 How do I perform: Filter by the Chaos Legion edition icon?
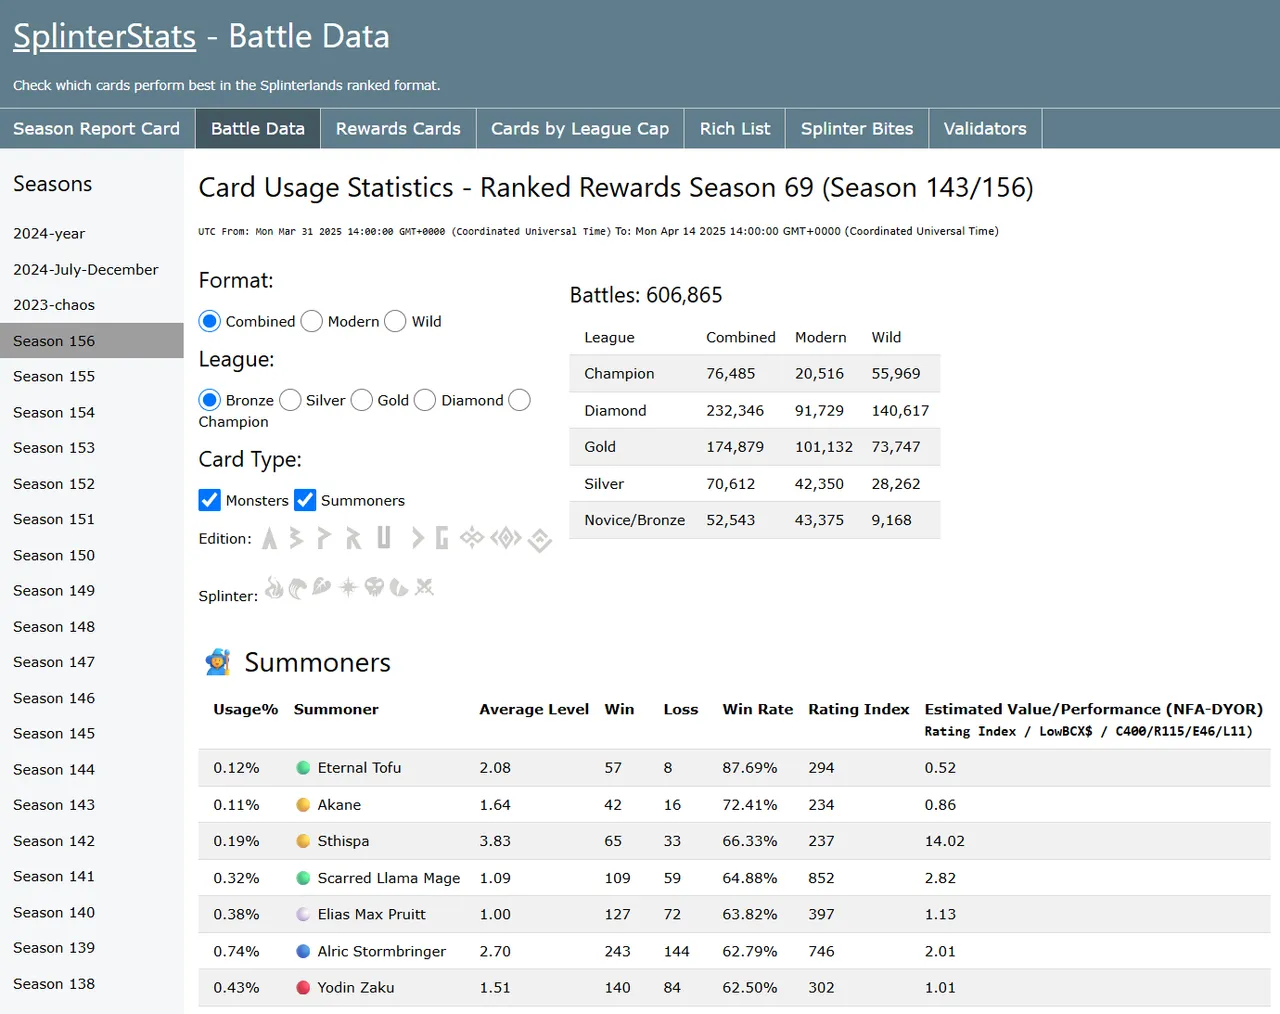click(x=472, y=538)
